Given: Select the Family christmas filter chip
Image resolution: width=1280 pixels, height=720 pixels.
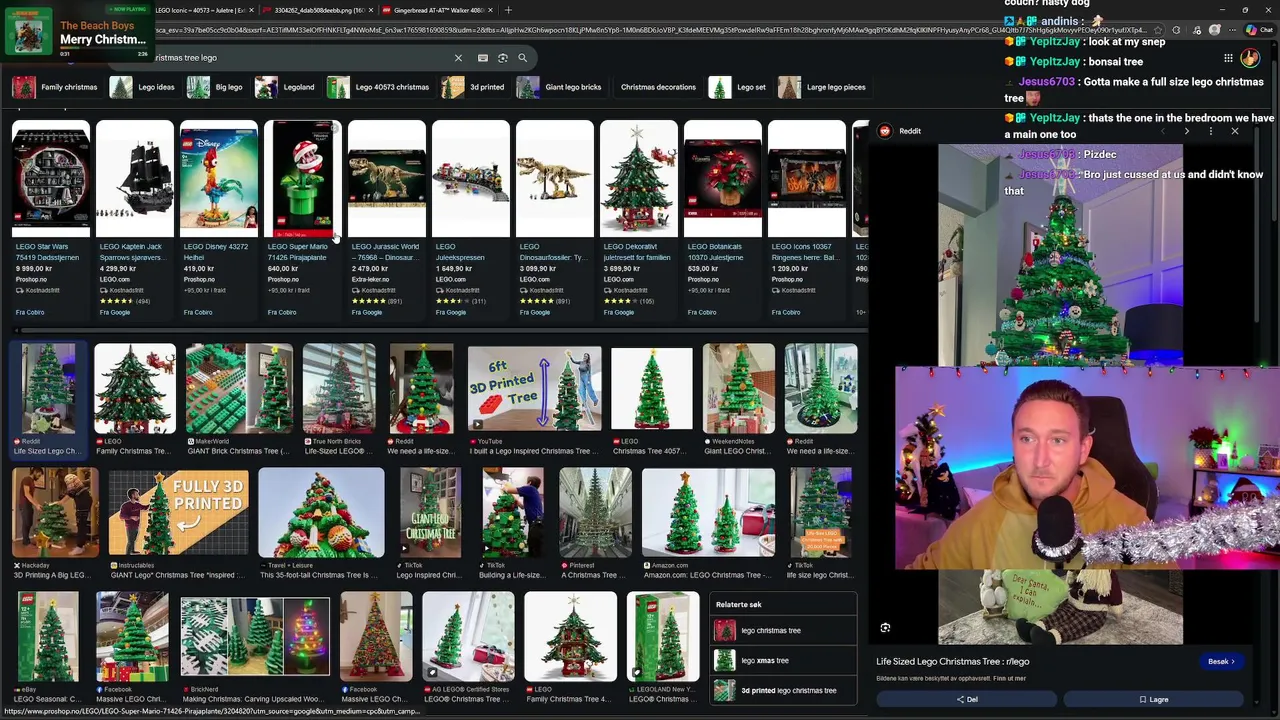Looking at the screenshot, I should click(x=55, y=87).
